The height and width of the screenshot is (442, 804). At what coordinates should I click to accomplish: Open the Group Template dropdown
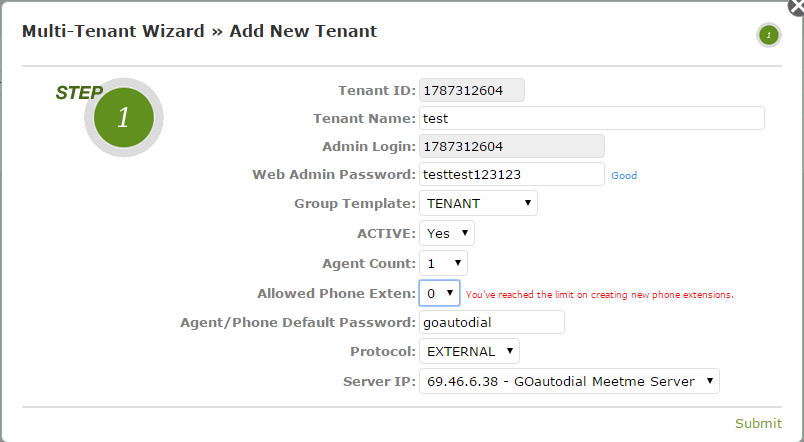(478, 203)
